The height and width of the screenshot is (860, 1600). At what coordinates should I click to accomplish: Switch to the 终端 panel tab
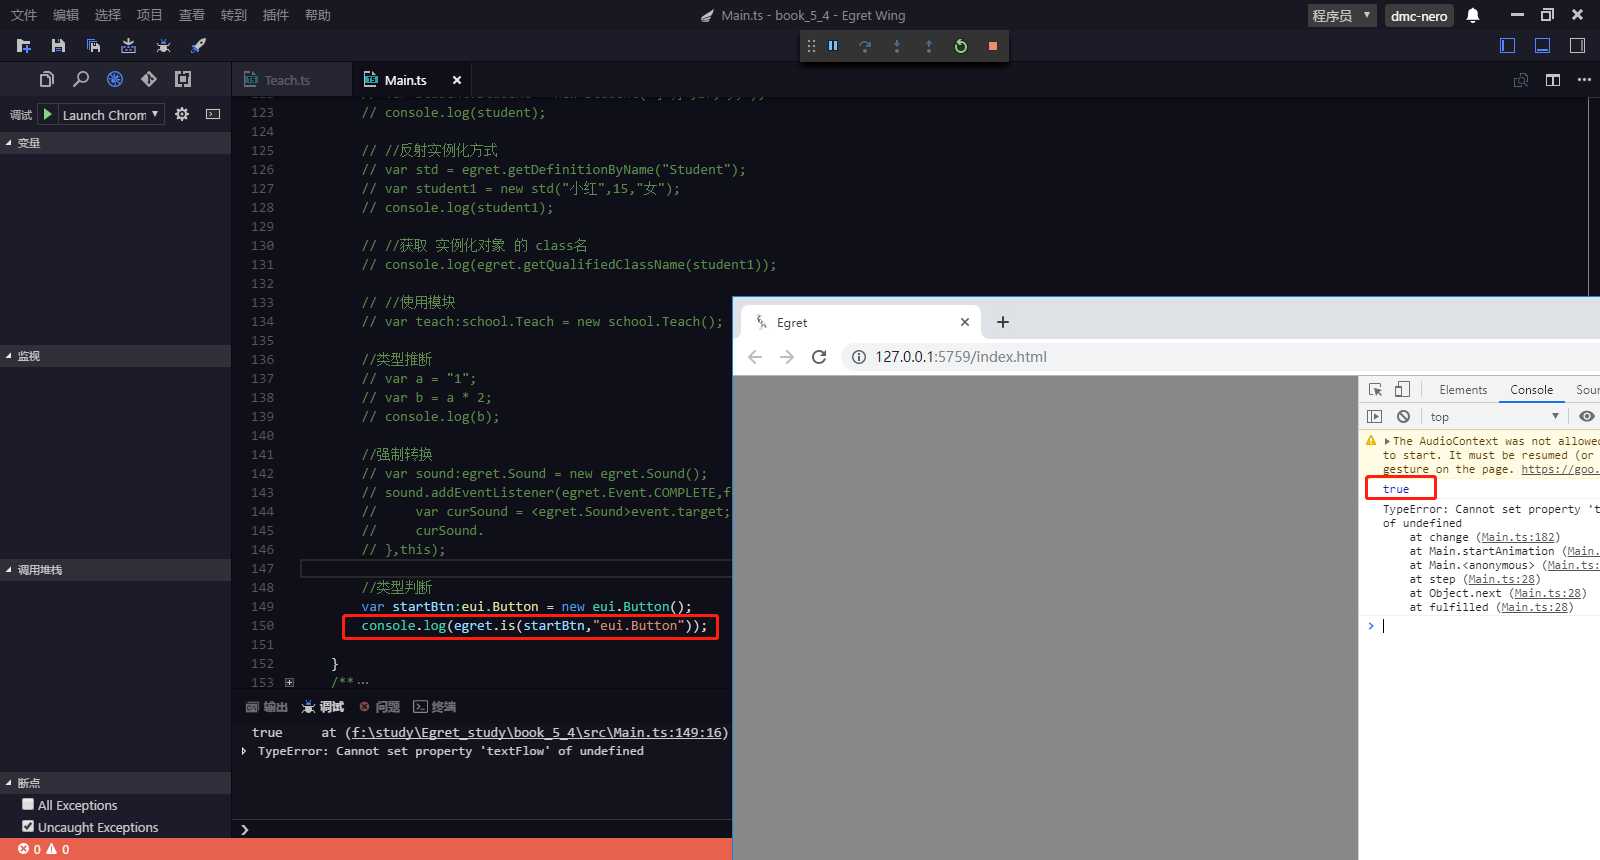[435, 707]
